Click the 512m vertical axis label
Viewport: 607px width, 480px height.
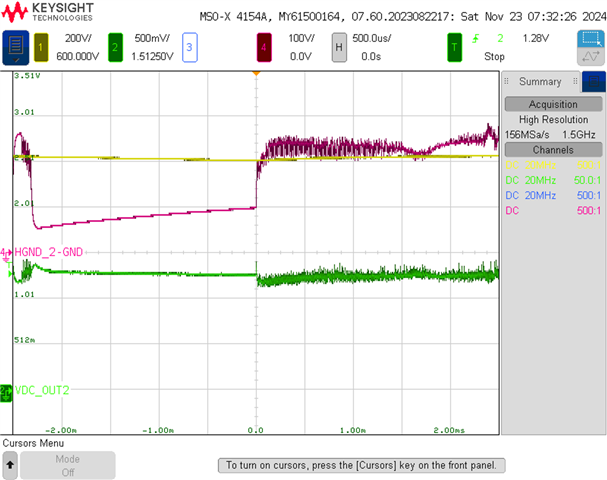click(24, 340)
